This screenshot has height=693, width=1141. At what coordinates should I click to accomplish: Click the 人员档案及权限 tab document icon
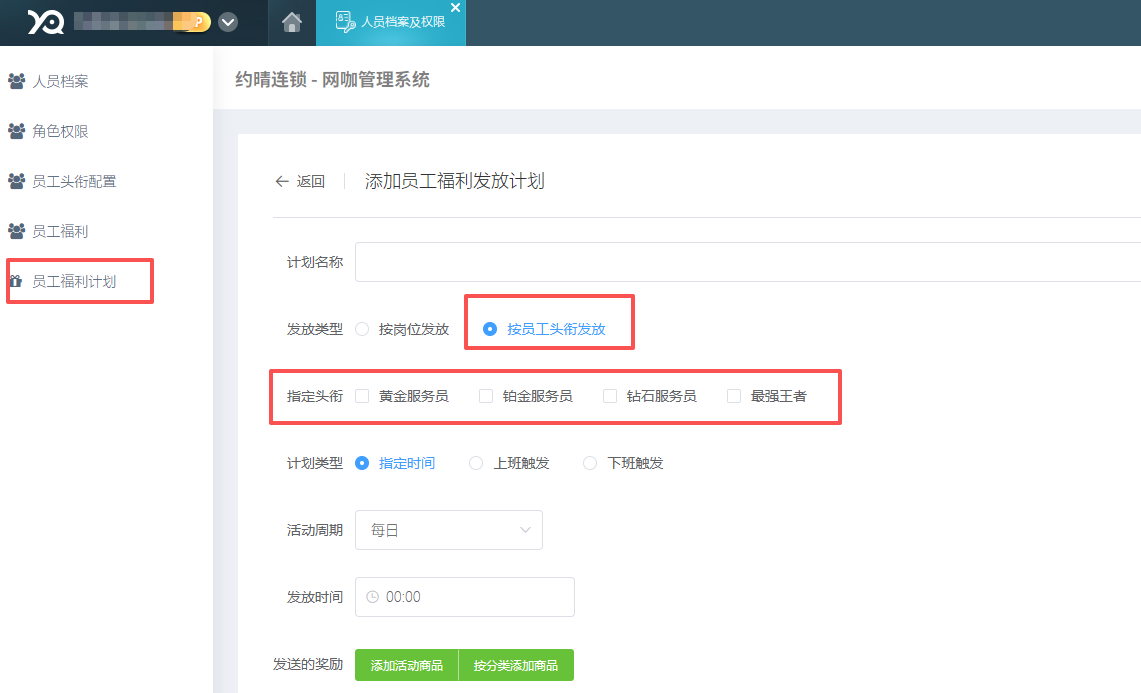pos(345,22)
